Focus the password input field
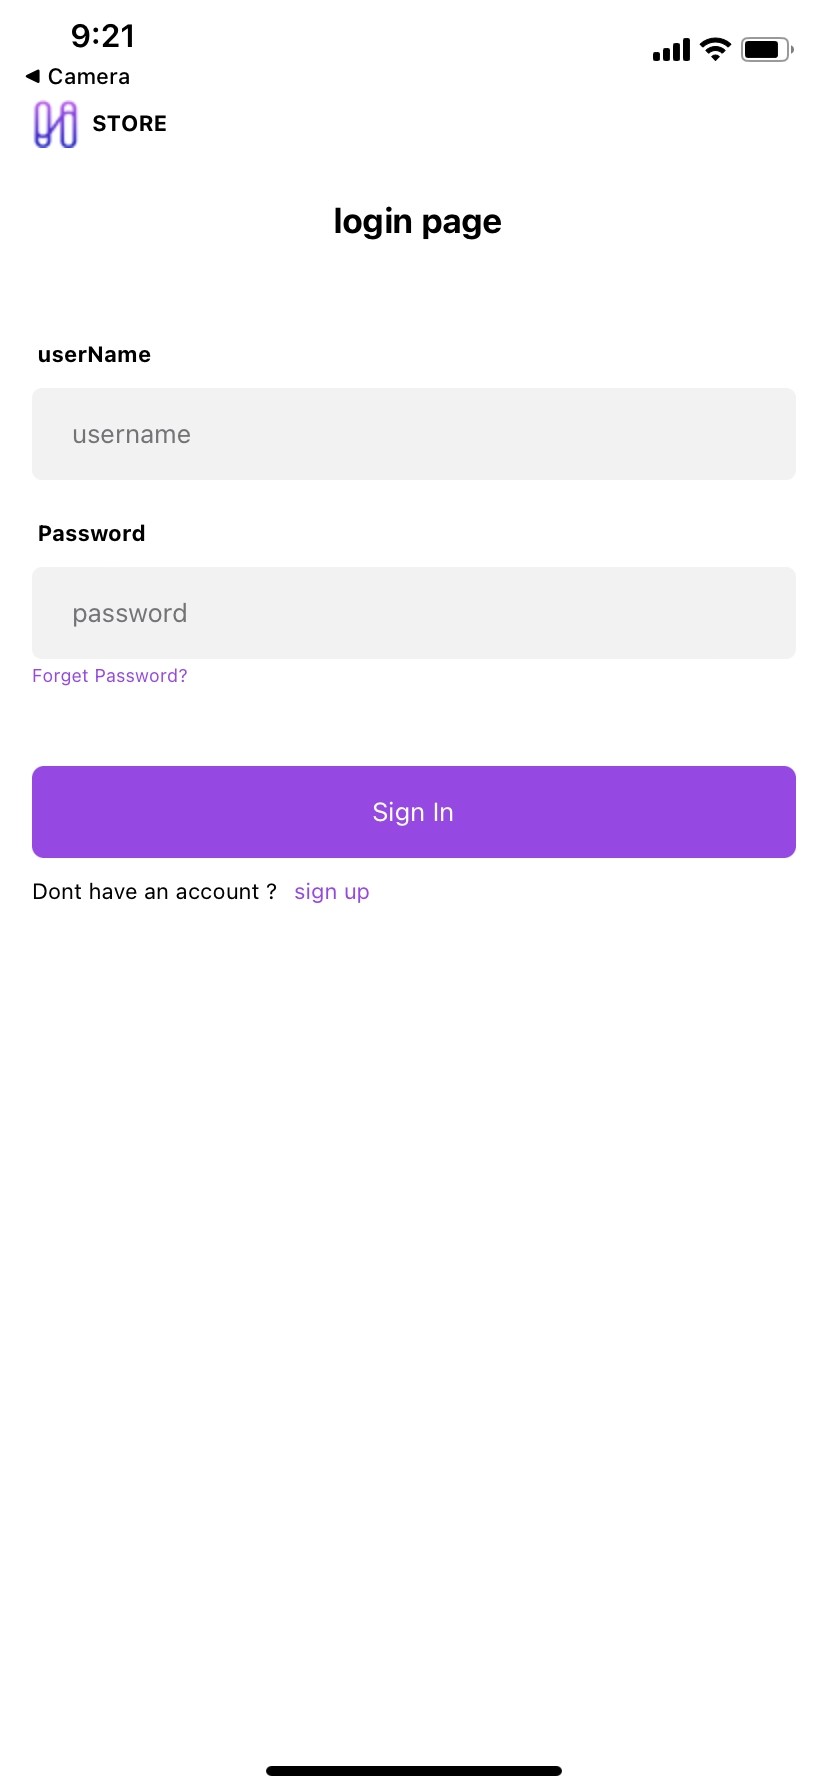The height and width of the screenshot is (1792, 828). [x=414, y=613]
